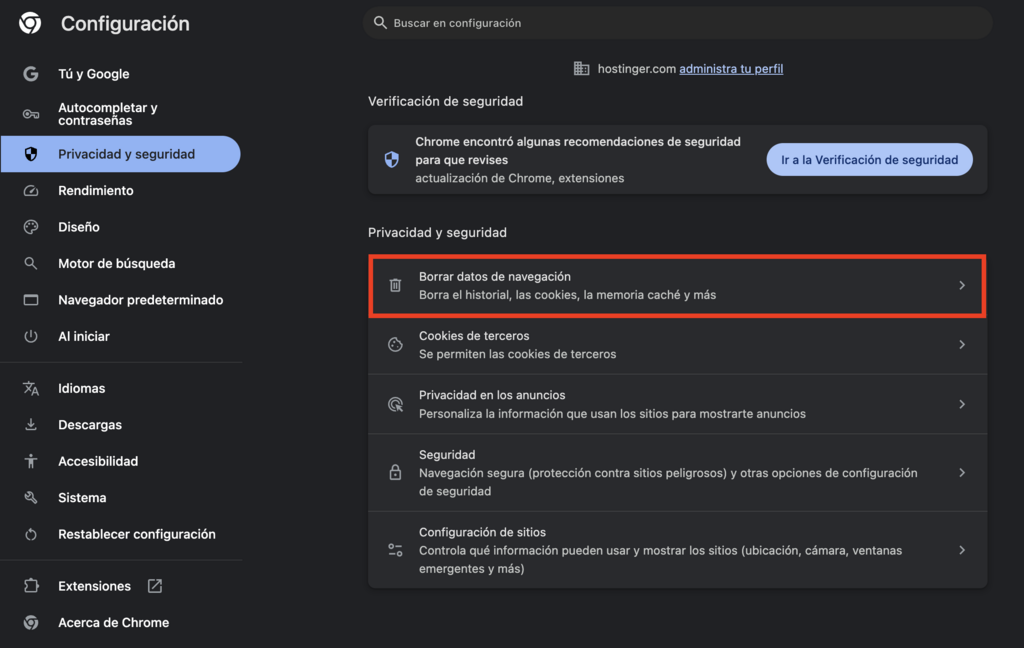The width and height of the screenshot is (1024, 648).
Task: Expand Configuración de sitios with its arrow
Action: click(x=962, y=550)
